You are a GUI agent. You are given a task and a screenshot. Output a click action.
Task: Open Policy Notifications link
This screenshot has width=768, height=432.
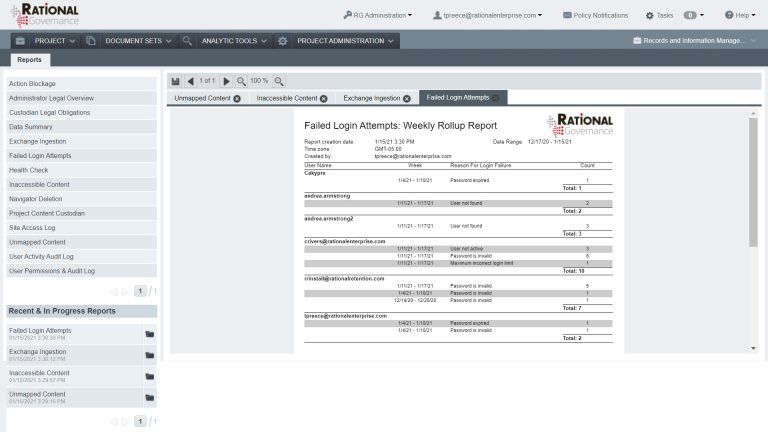pyautogui.click(x=595, y=15)
